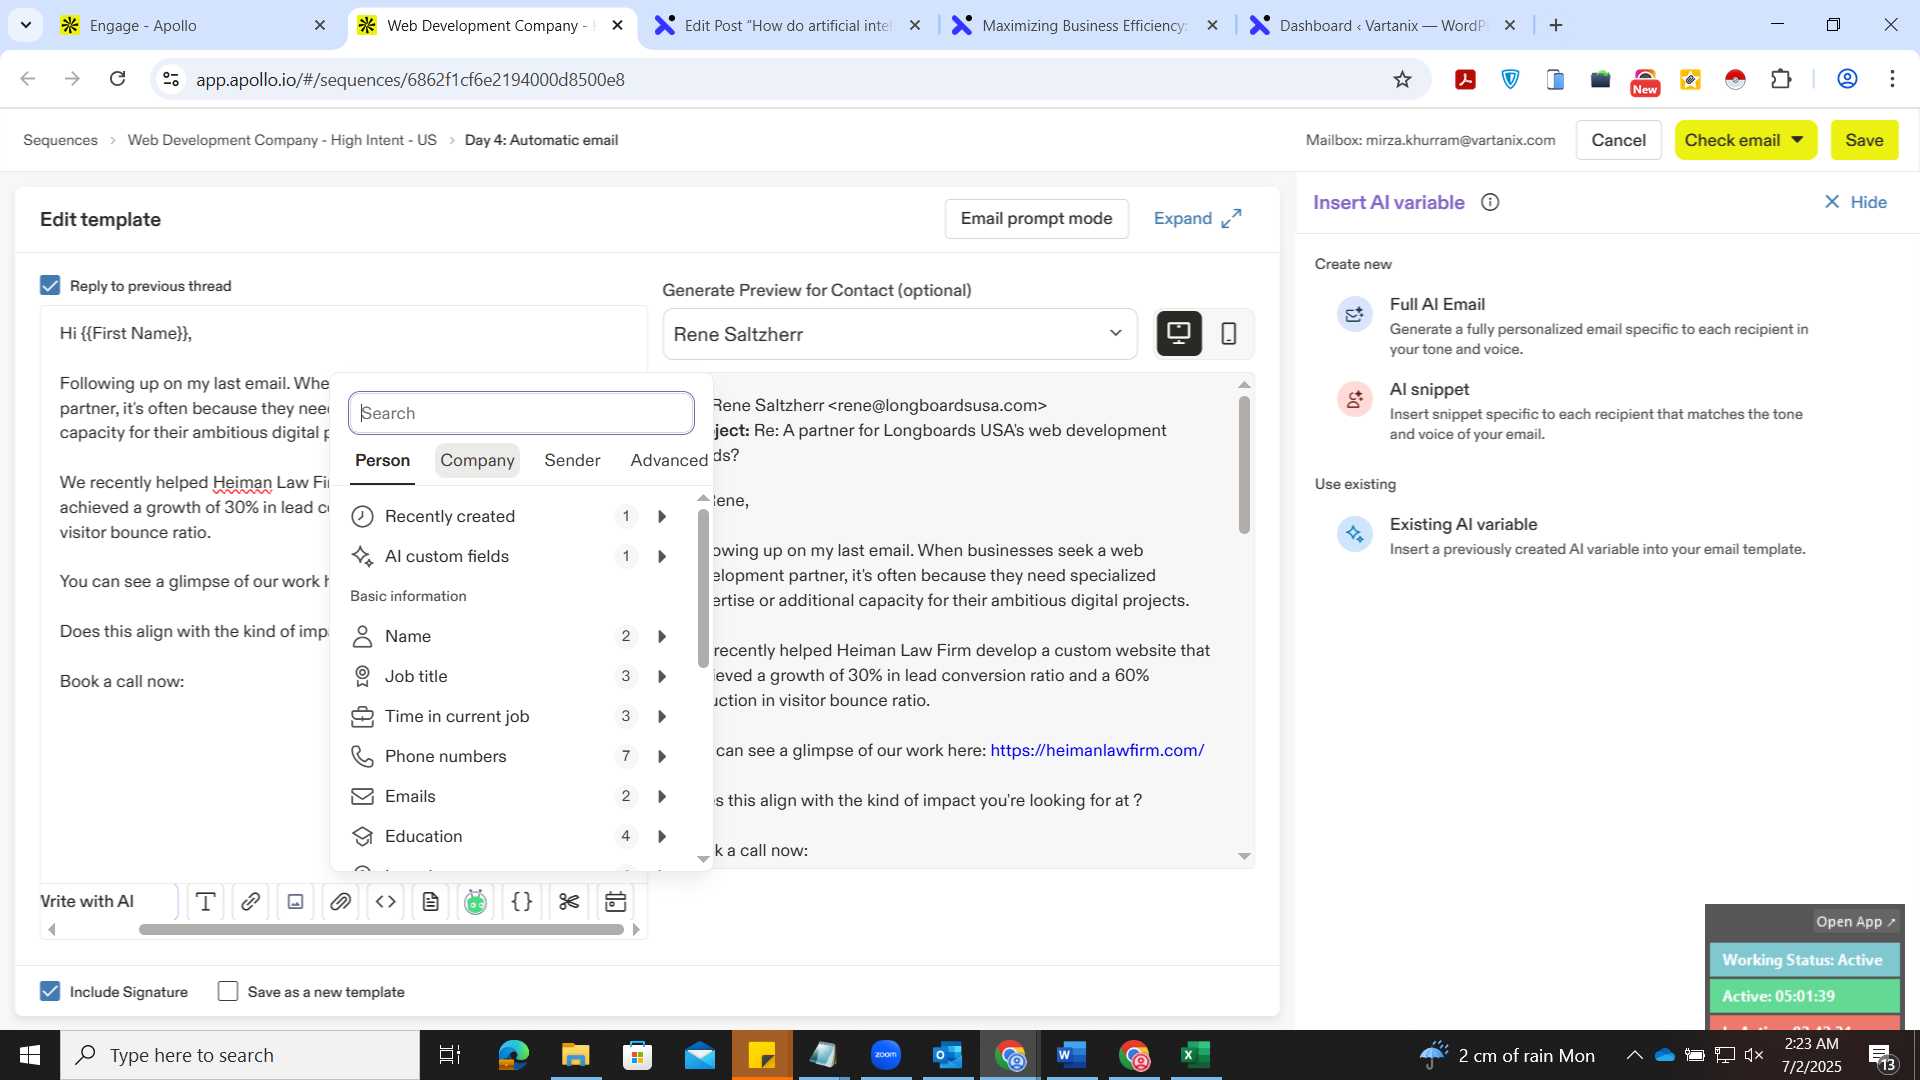This screenshot has width=1920, height=1080.
Task: Click the horizontal toolbar scrollbar
Action: (381, 929)
